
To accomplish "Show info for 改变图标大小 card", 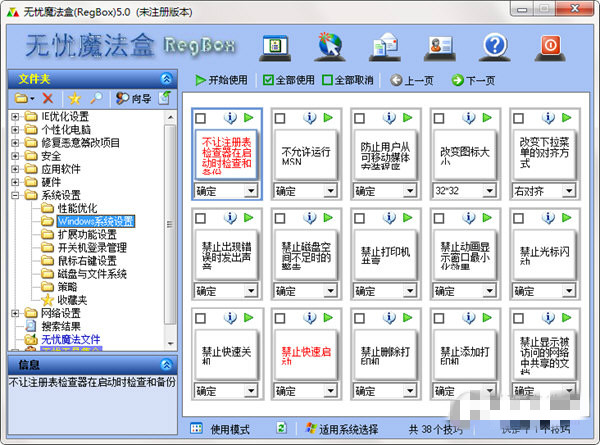I will 468,118.
